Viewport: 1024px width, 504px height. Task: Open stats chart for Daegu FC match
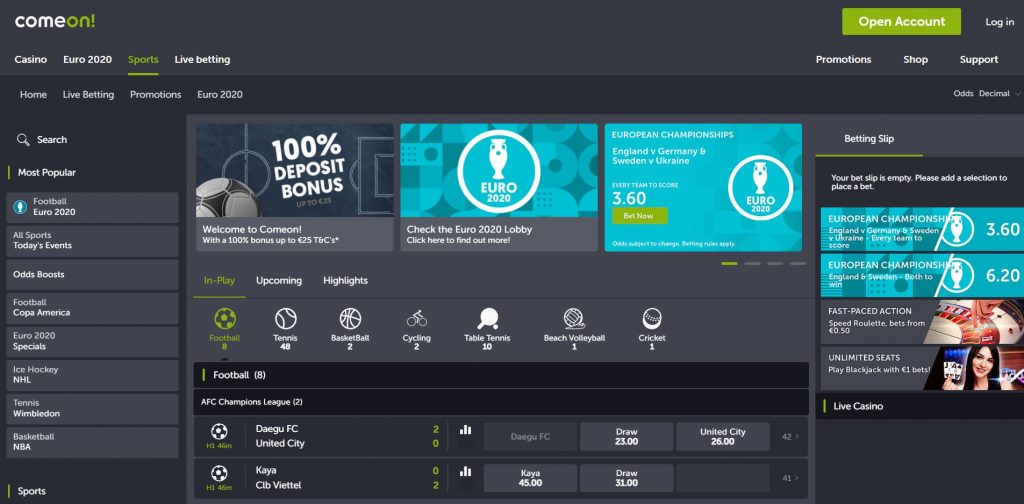(466, 430)
